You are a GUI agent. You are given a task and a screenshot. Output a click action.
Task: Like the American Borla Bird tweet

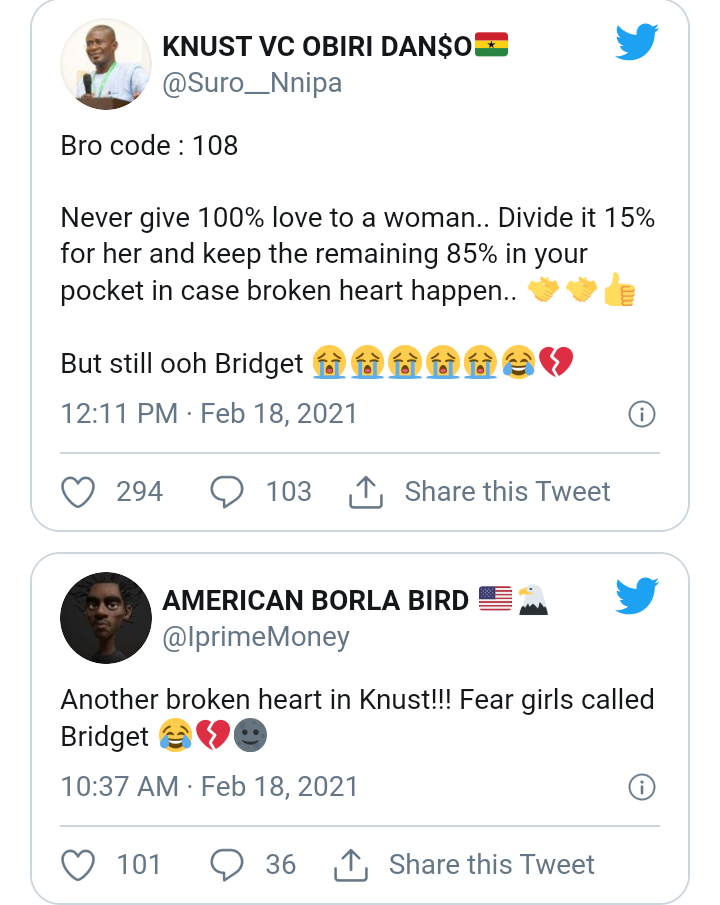point(78,865)
